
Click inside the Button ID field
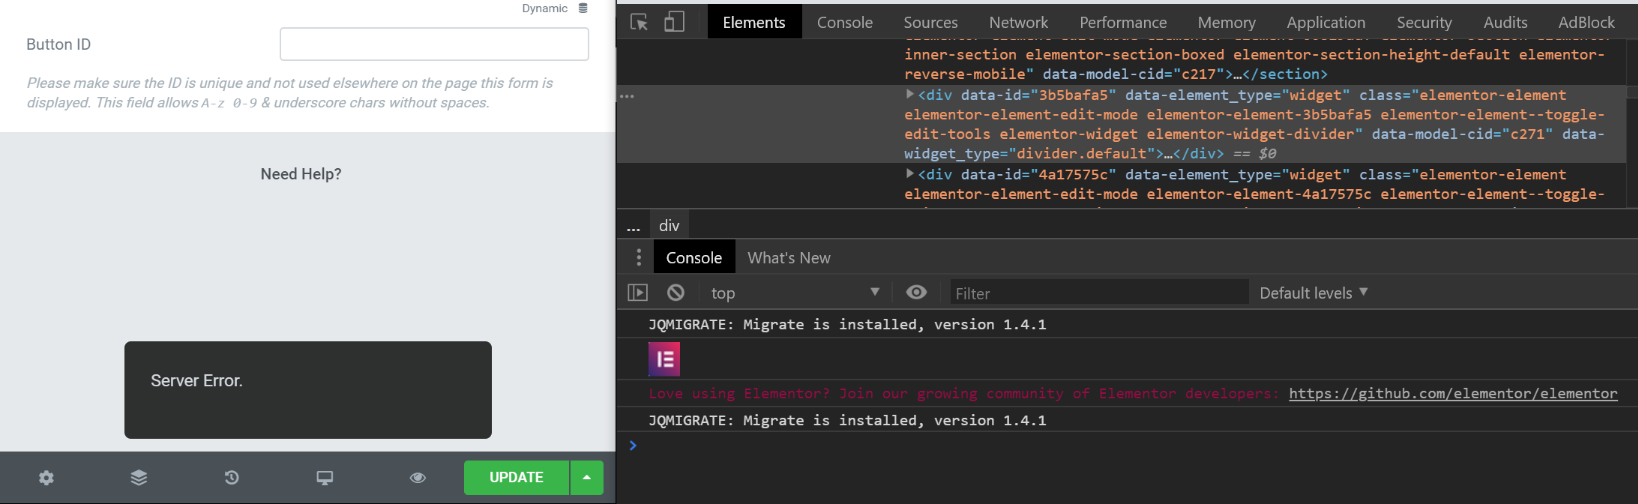pos(434,44)
